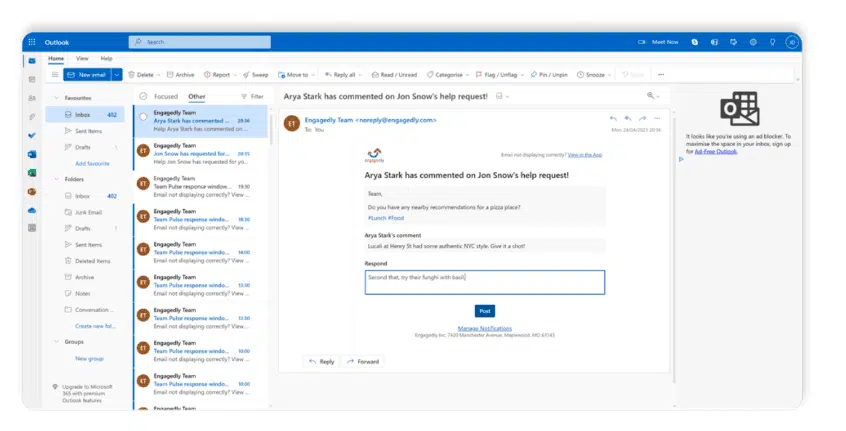The width and height of the screenshot is (846, 431).
Task: Open the Jon Snow has requested email
Action: pyautogui.click(x=201, y=154)
